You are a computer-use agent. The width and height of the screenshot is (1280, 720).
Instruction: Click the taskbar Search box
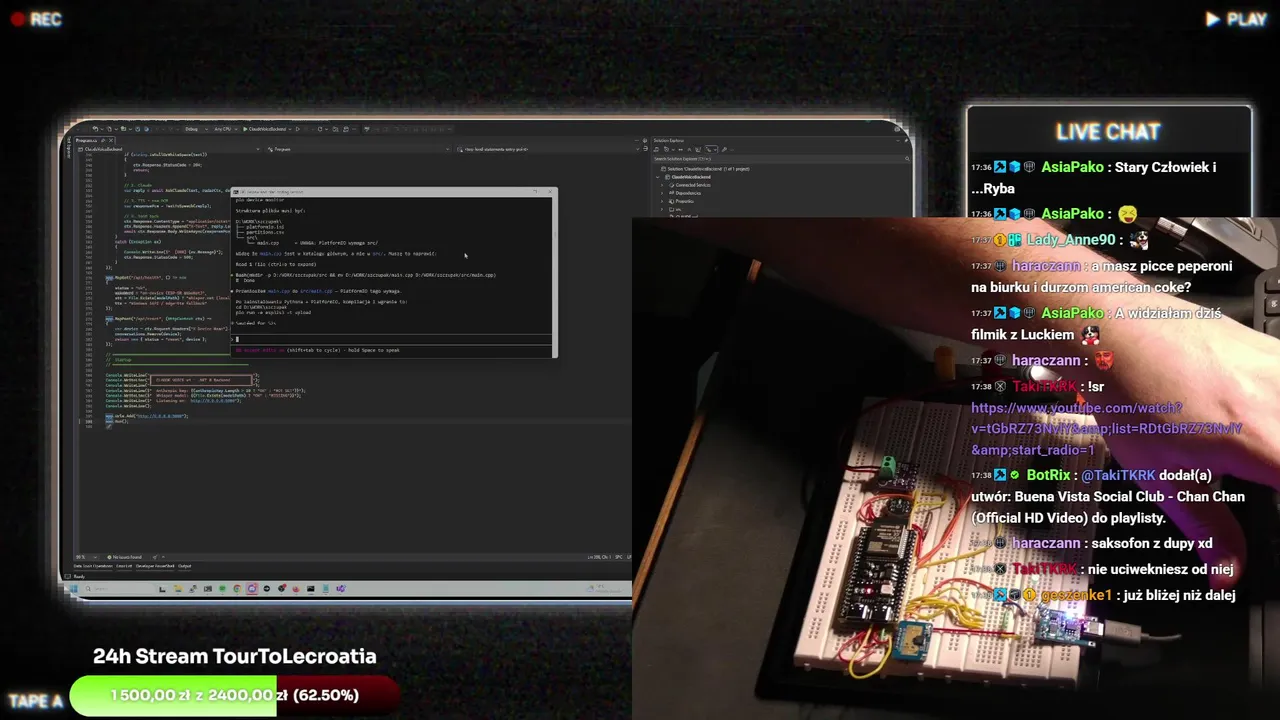pos(121,588)
